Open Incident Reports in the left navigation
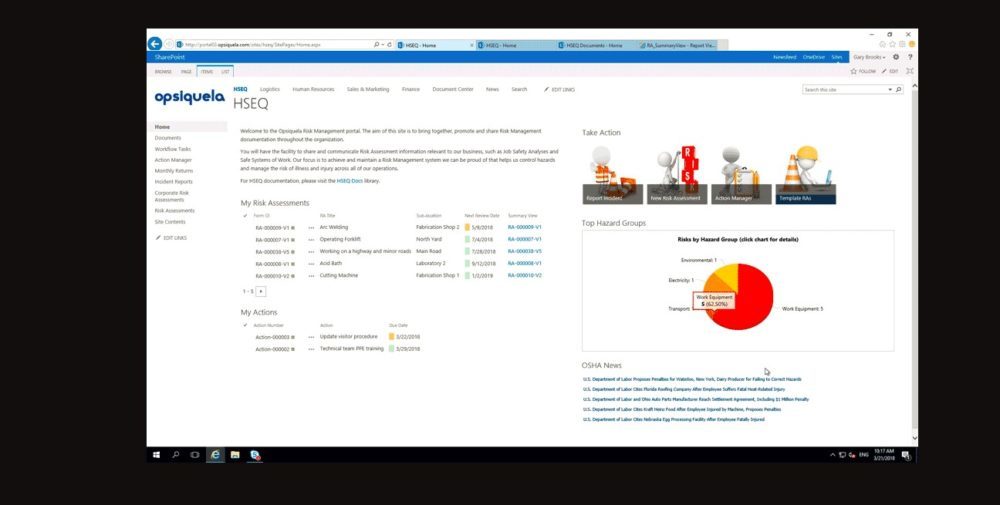Image resolution: width=1000 pixels, height=505 pixels. [x=174, y=182]
